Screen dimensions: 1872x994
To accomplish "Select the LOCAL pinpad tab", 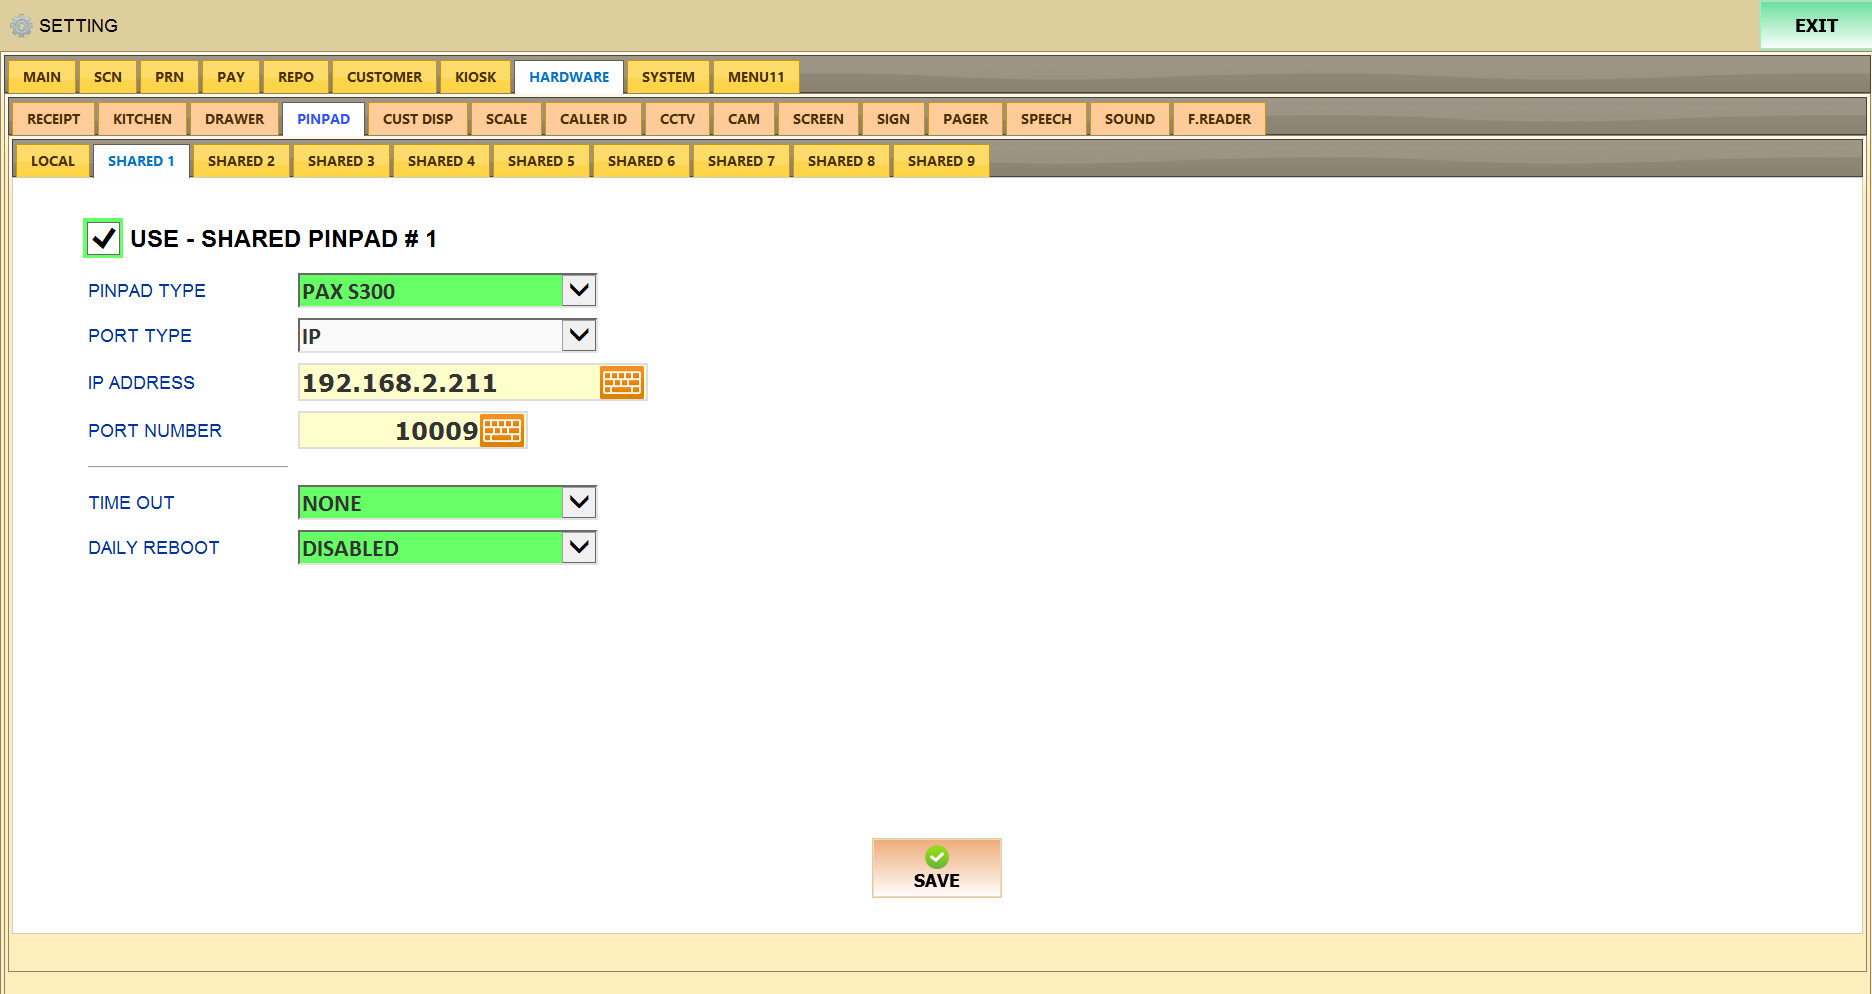I will click(x=53, y=161).
